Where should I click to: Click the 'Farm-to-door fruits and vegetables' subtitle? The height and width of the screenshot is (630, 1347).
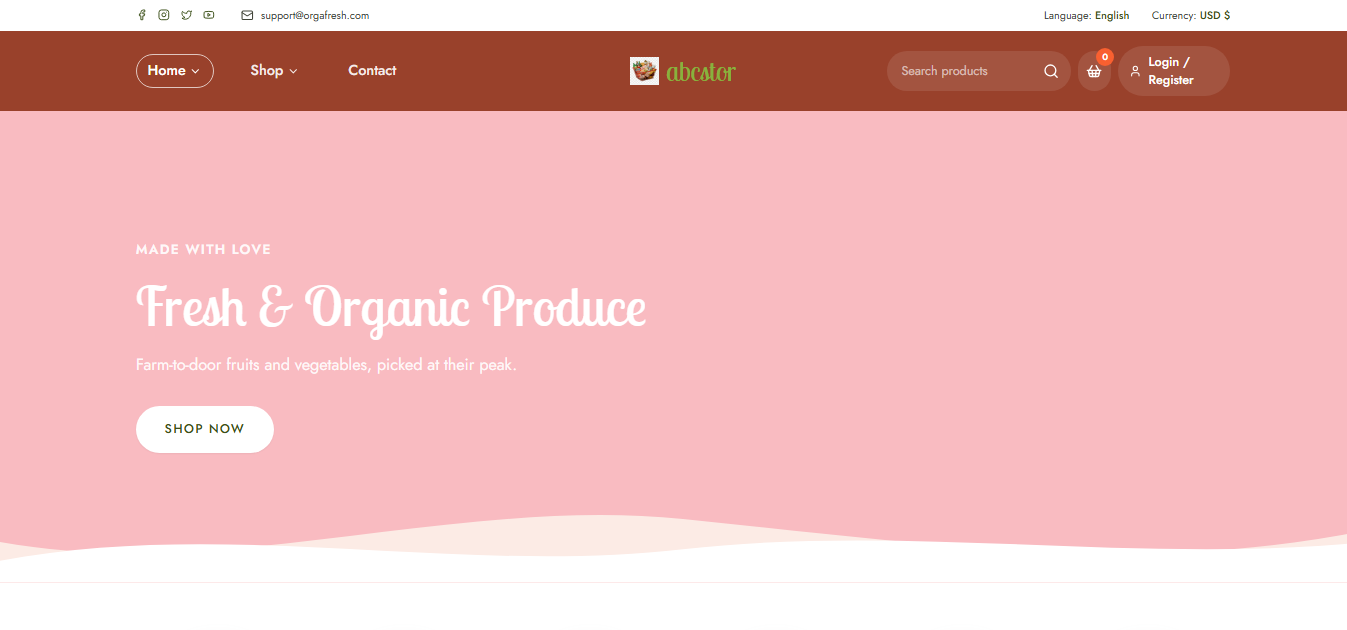(326, 365)
